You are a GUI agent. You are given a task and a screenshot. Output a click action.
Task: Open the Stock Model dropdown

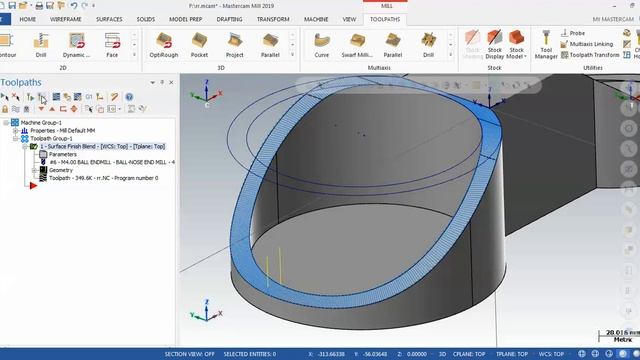pyautogui.click(x=516, y=44)
